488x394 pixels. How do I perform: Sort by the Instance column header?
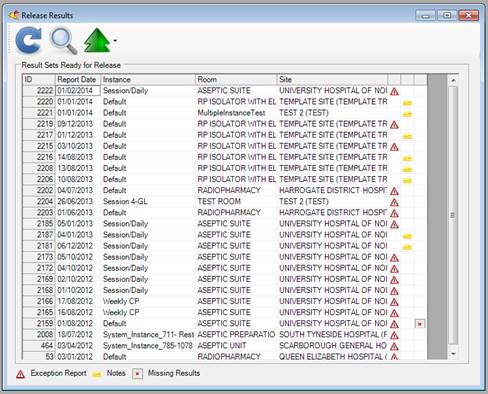click(148, 80)
